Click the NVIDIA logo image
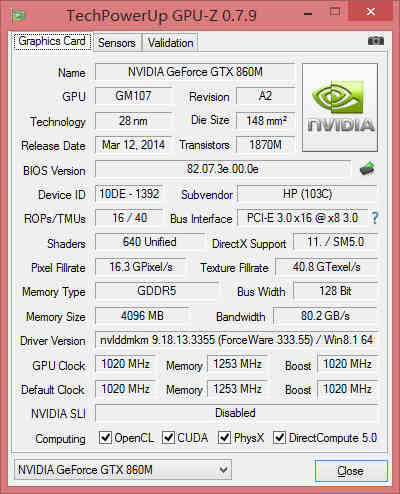Viewport: 400px width, 494px height. pos(340,107)
